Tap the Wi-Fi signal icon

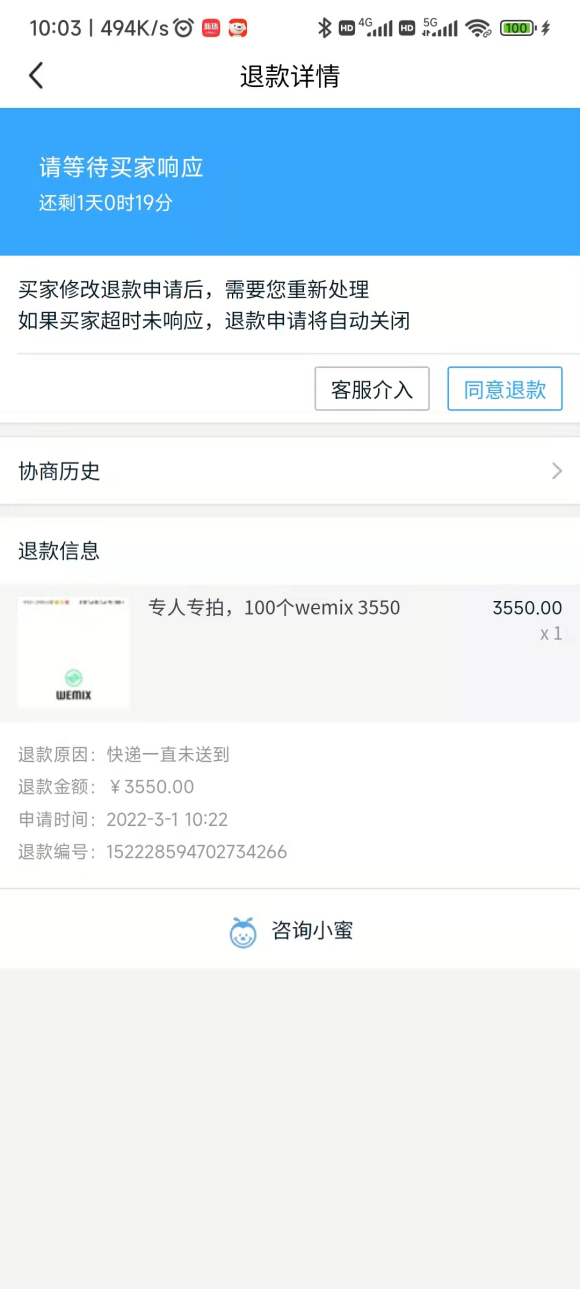coord(478,28)
